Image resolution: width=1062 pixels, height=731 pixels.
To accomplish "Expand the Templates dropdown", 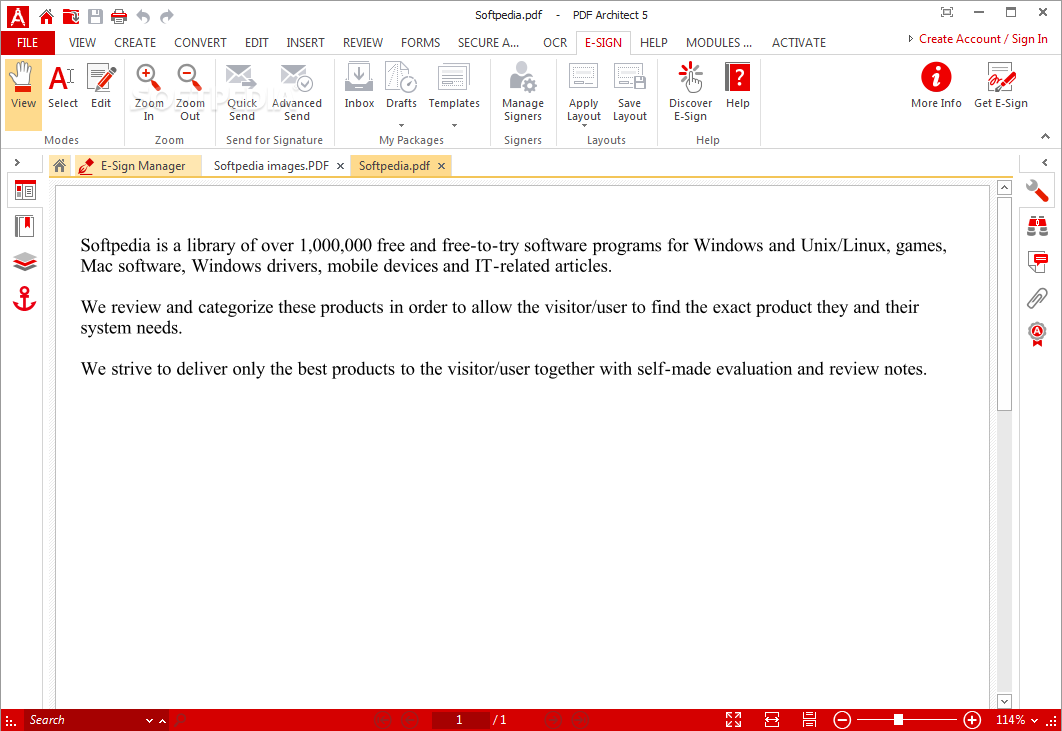I will [454, 125].
